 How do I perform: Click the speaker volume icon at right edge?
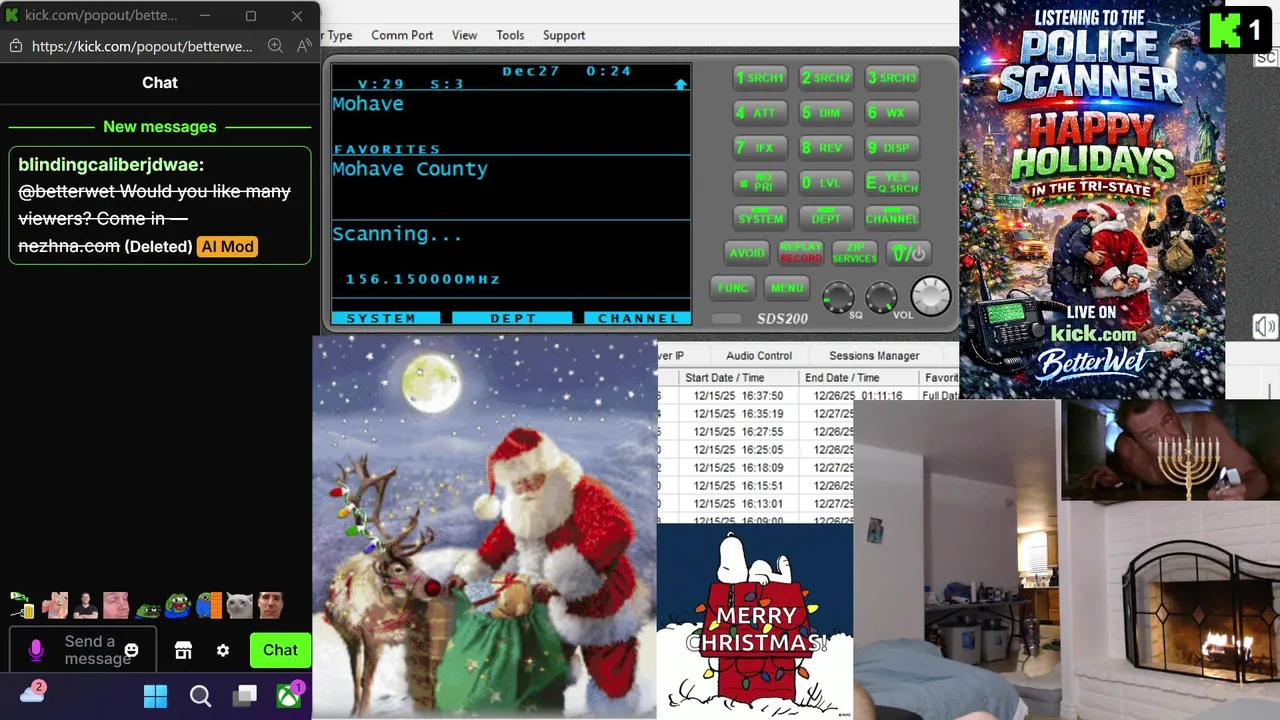click(x=1265, y=327)
